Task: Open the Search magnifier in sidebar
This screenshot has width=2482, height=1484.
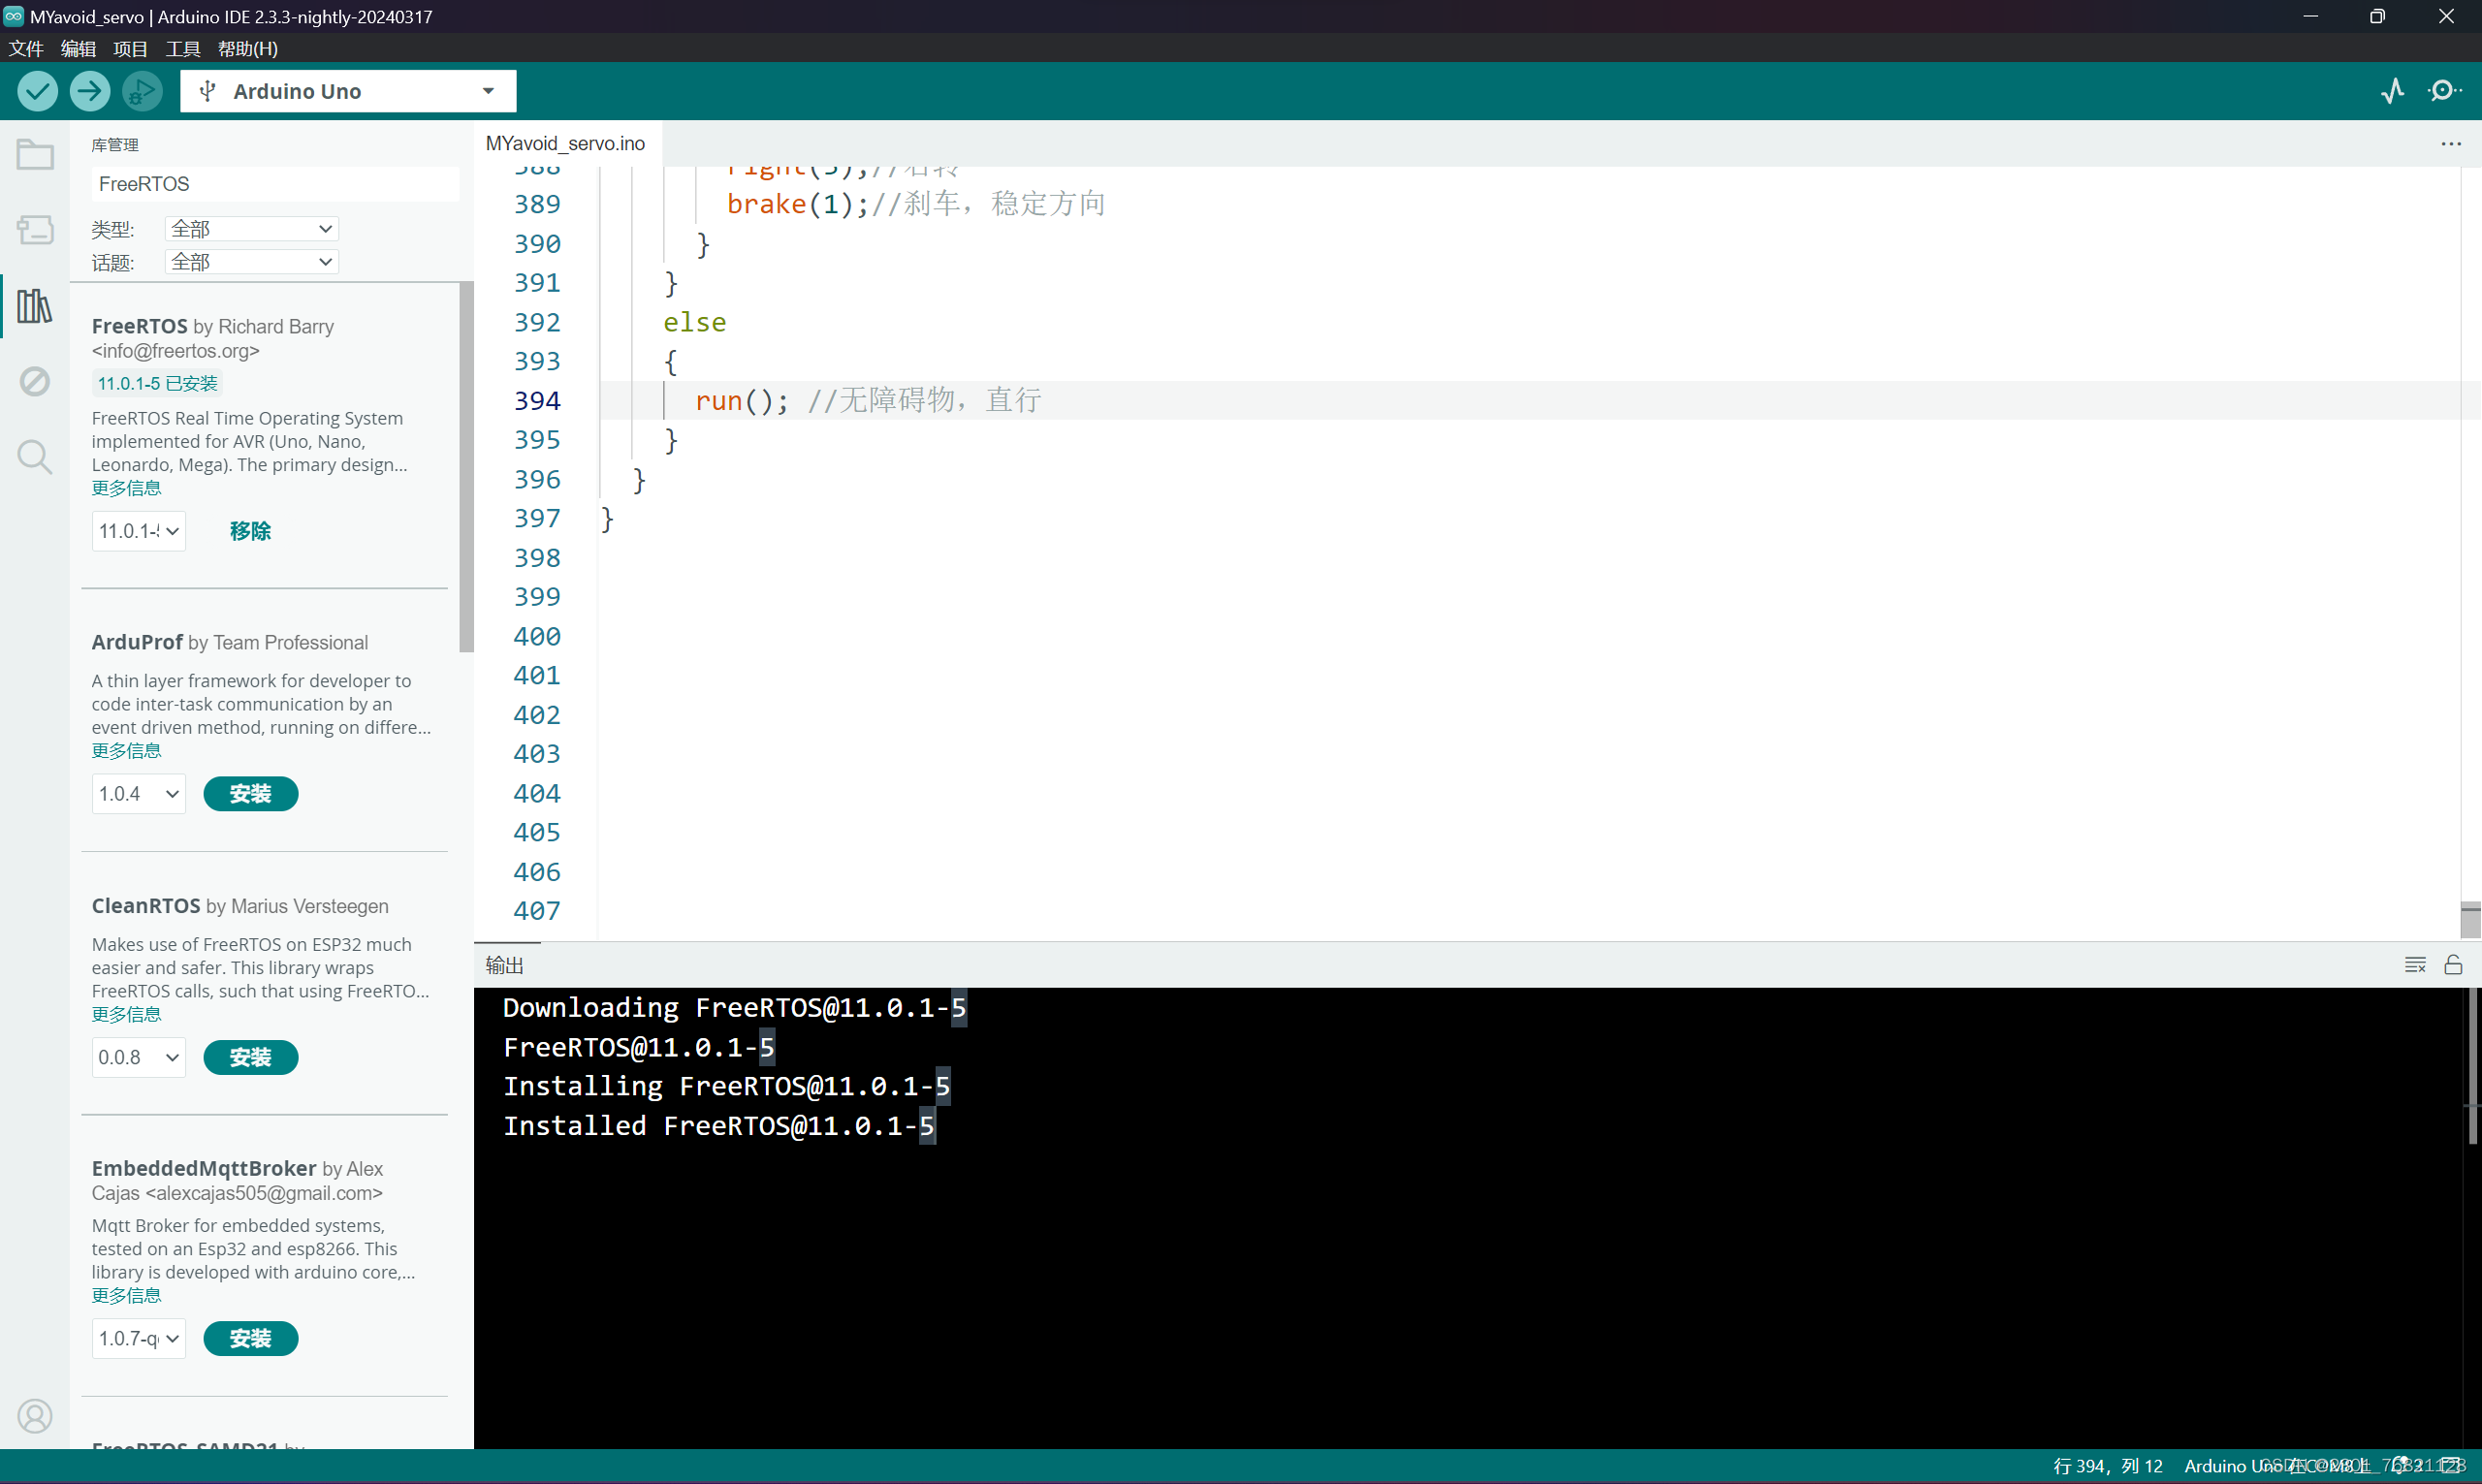Action: tap(35, 457)
